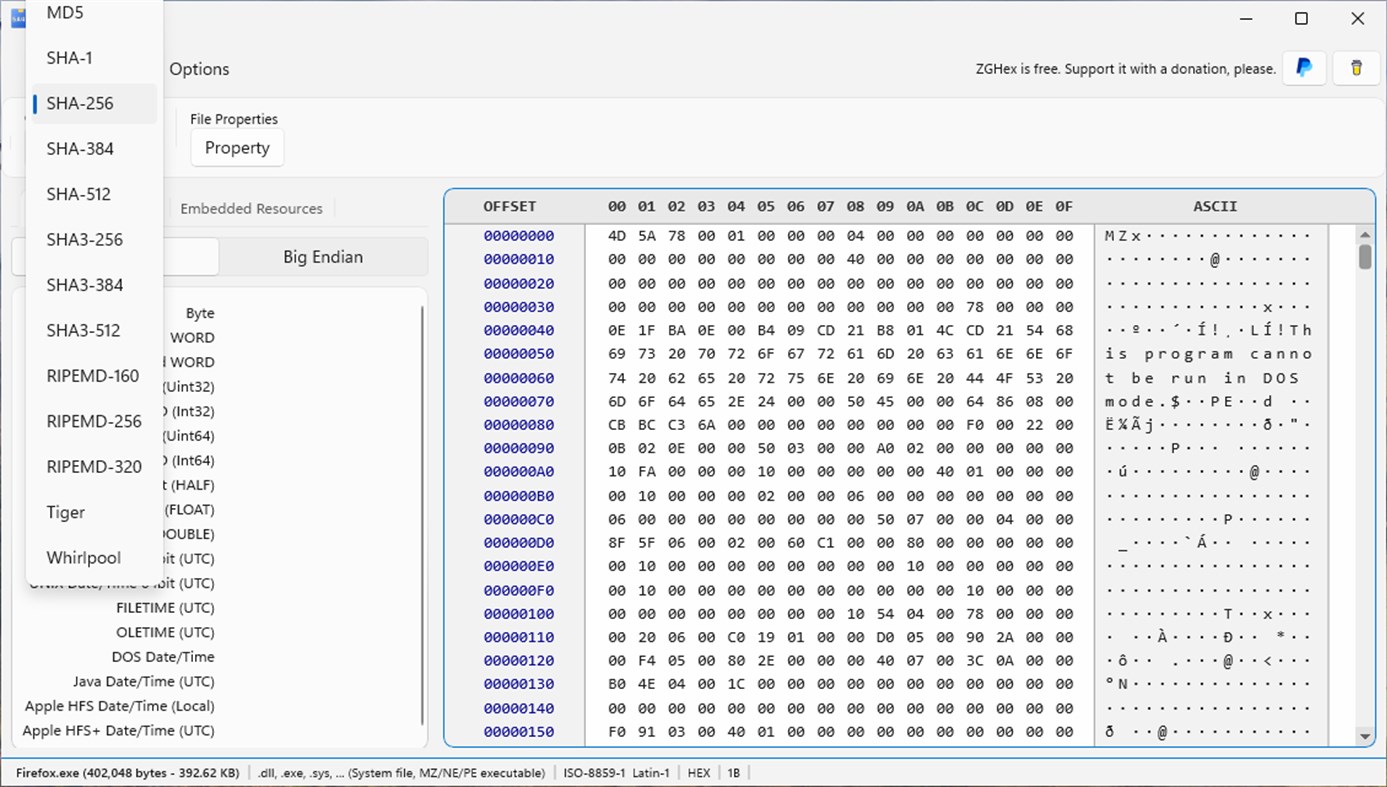Select RIPEMD-160 hash option

pos(94,376)
